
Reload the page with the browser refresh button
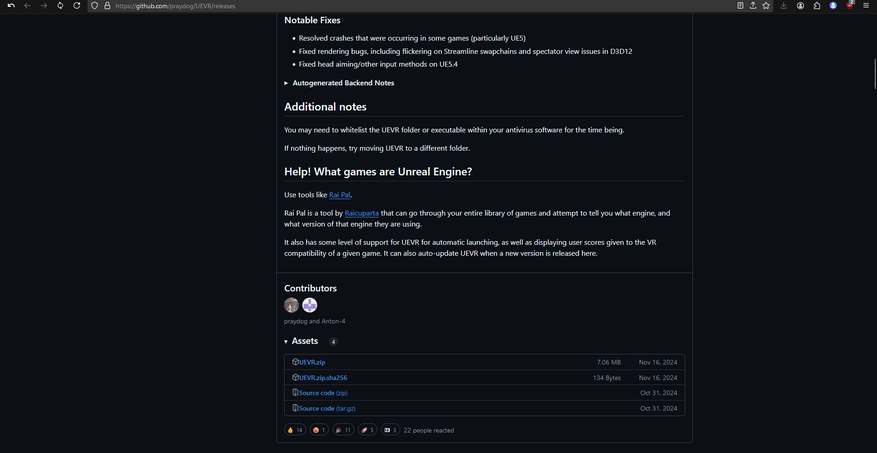[77, 6]
